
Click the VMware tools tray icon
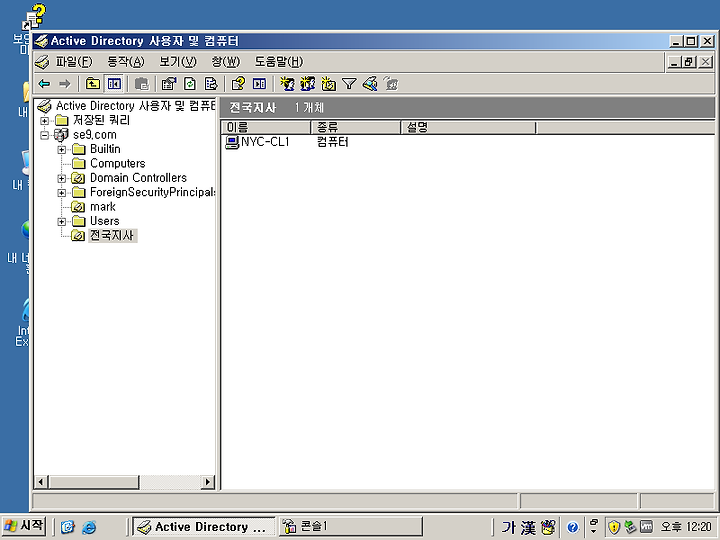point(646,527)
